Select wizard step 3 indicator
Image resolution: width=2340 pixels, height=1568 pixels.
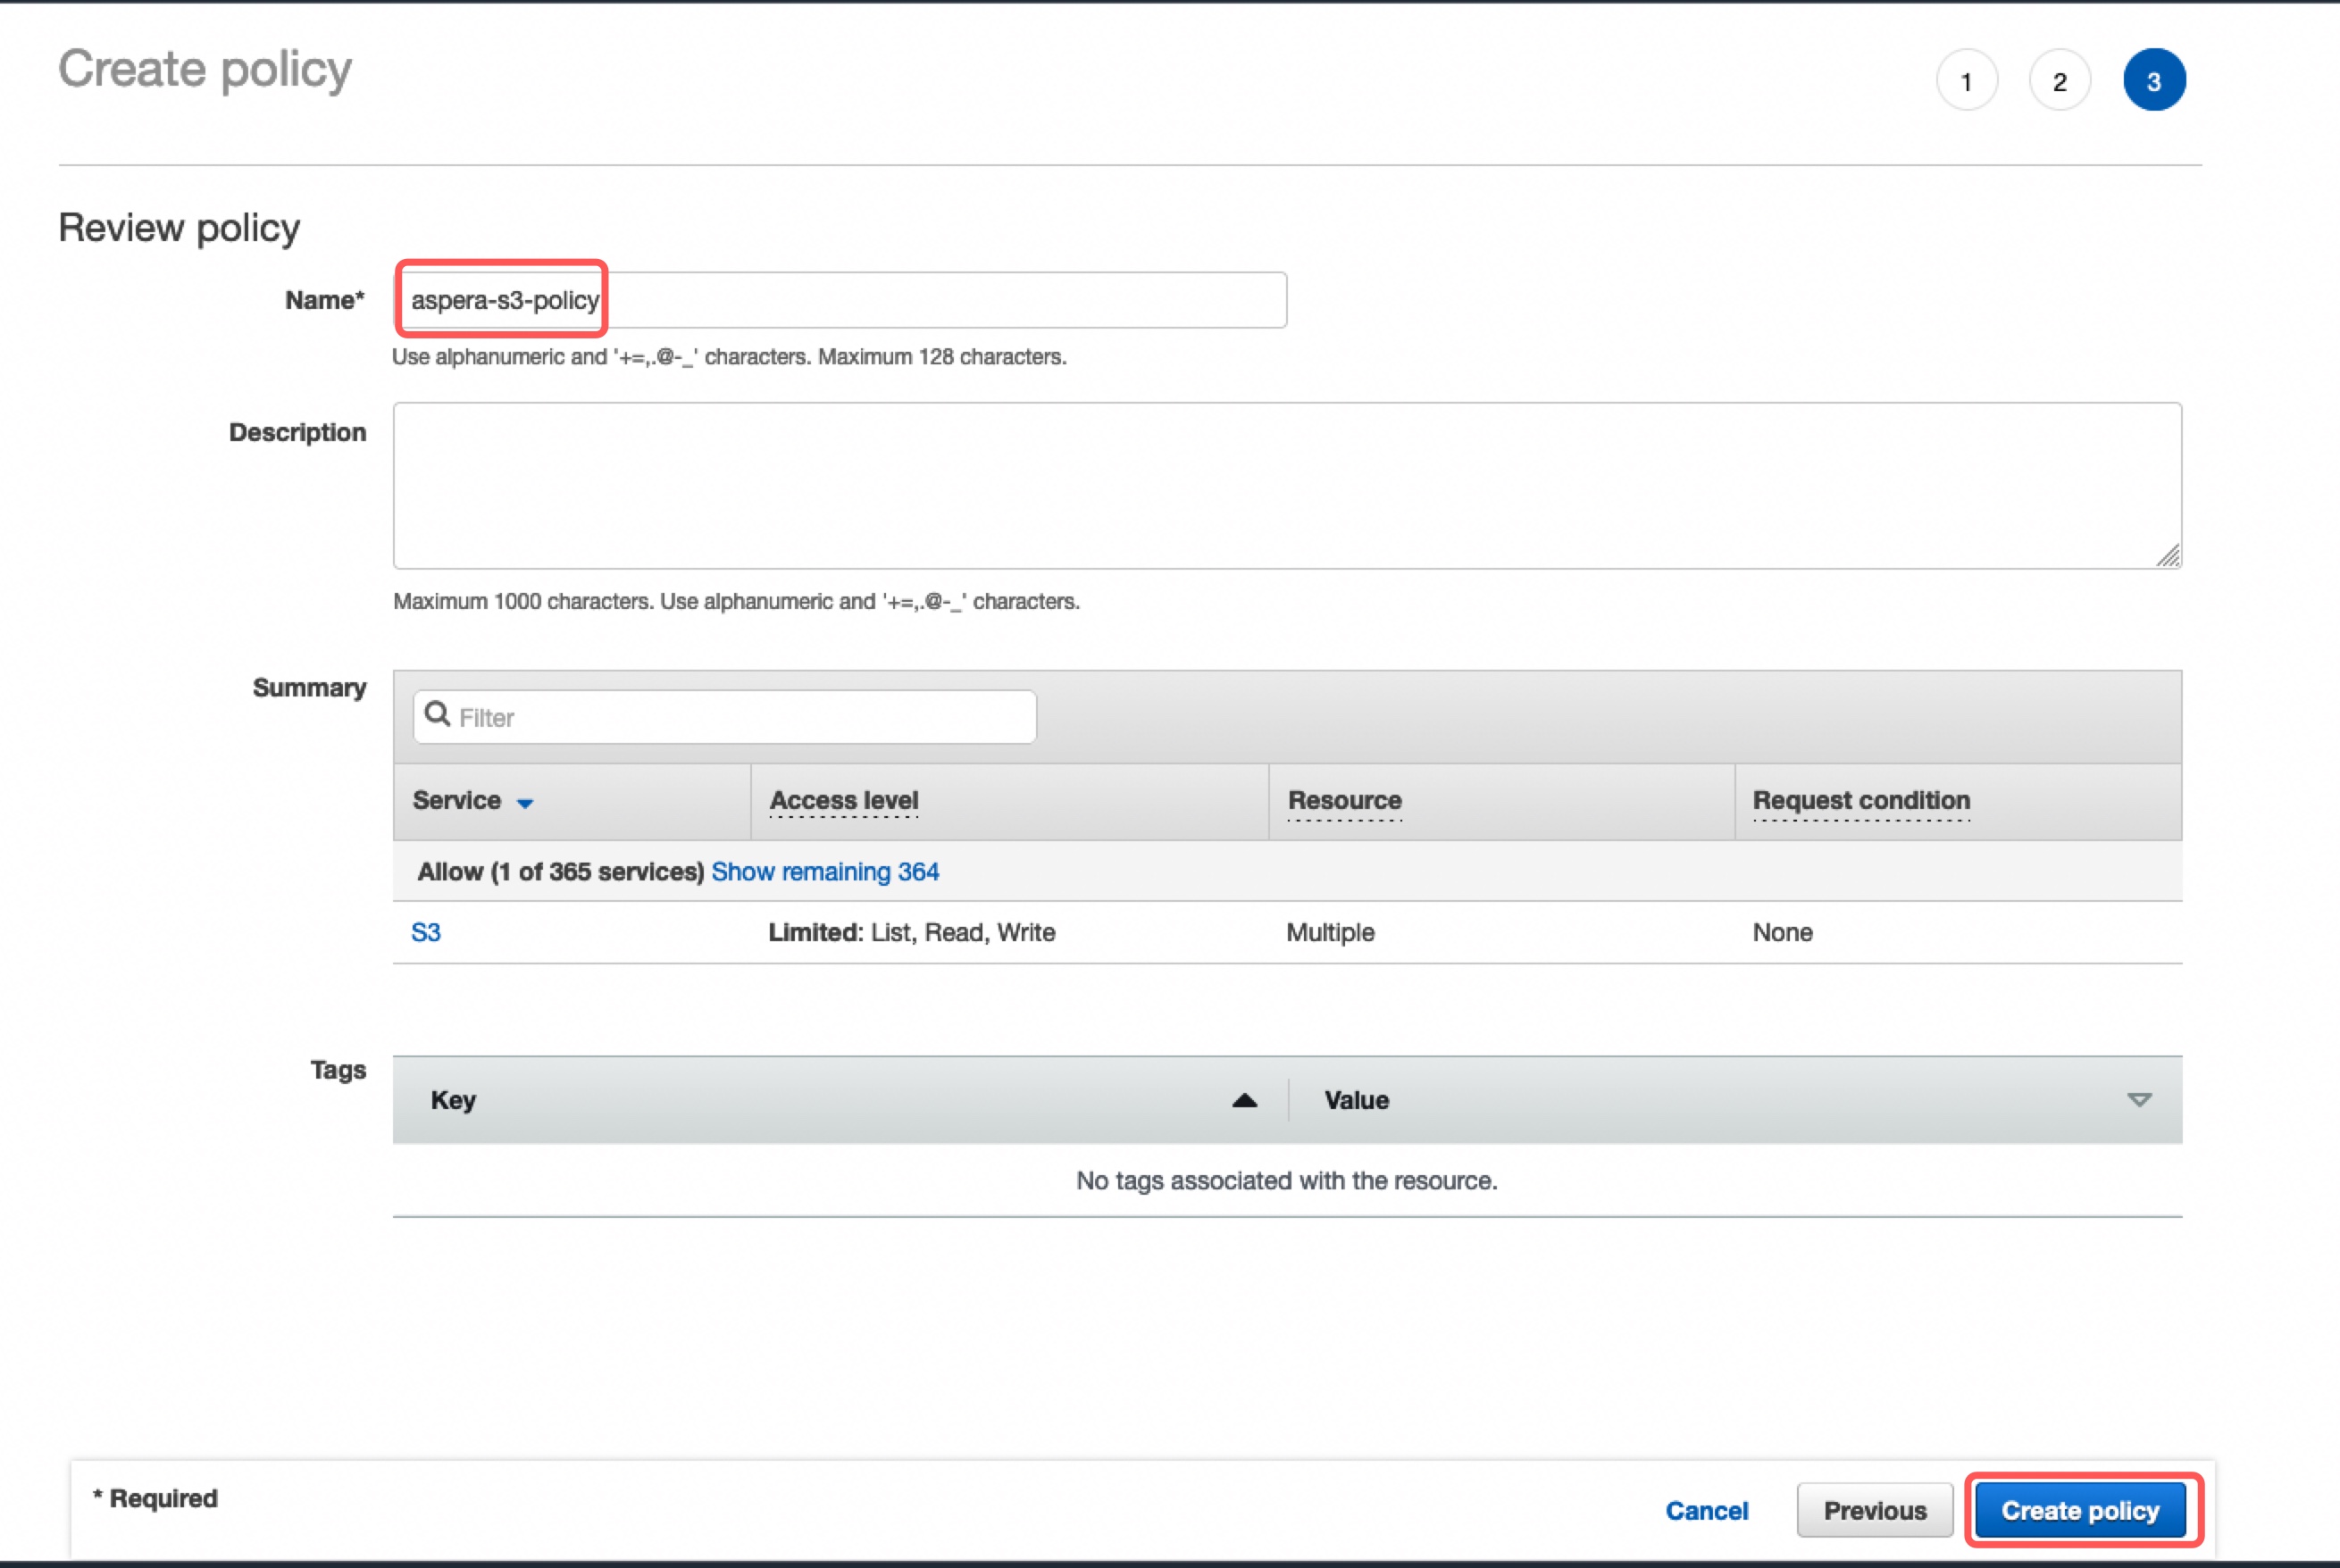(x=2154, y=80)
